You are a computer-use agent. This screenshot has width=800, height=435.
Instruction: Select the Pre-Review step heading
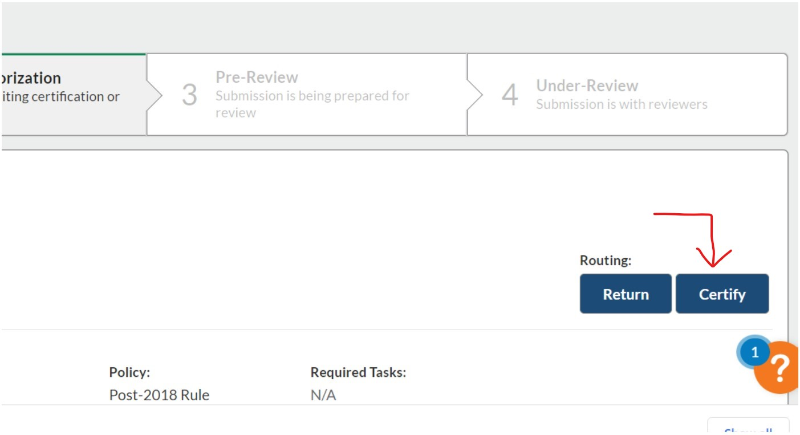(257, 77)
